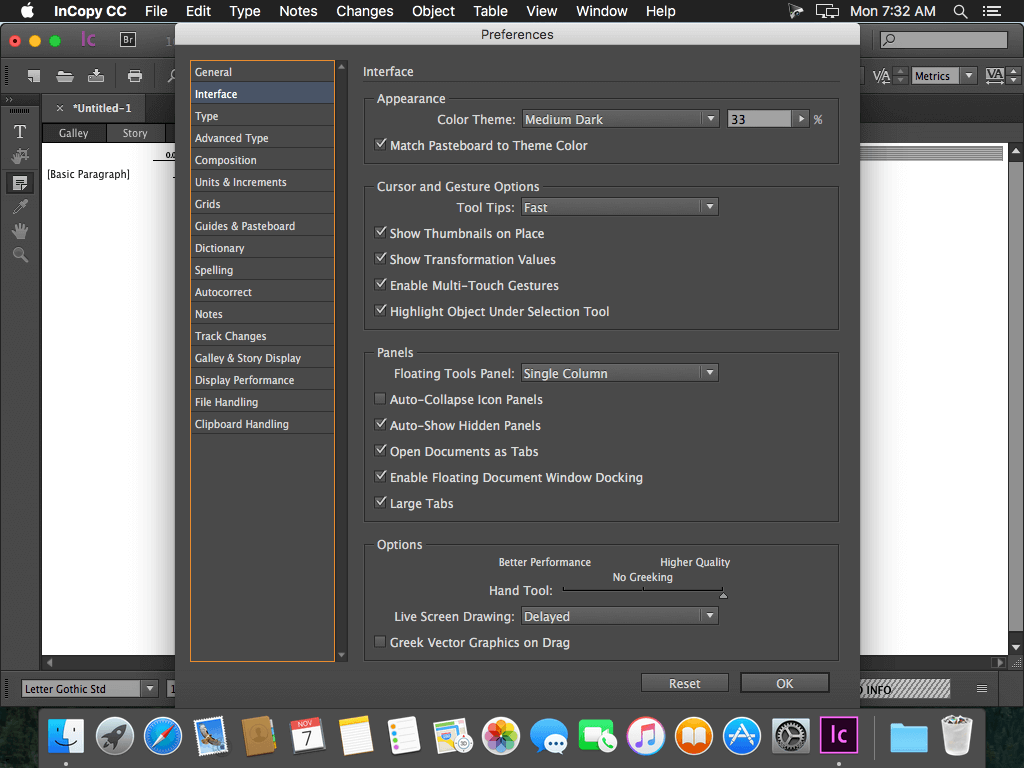Select the Zoom tool in toolbox

20,255
